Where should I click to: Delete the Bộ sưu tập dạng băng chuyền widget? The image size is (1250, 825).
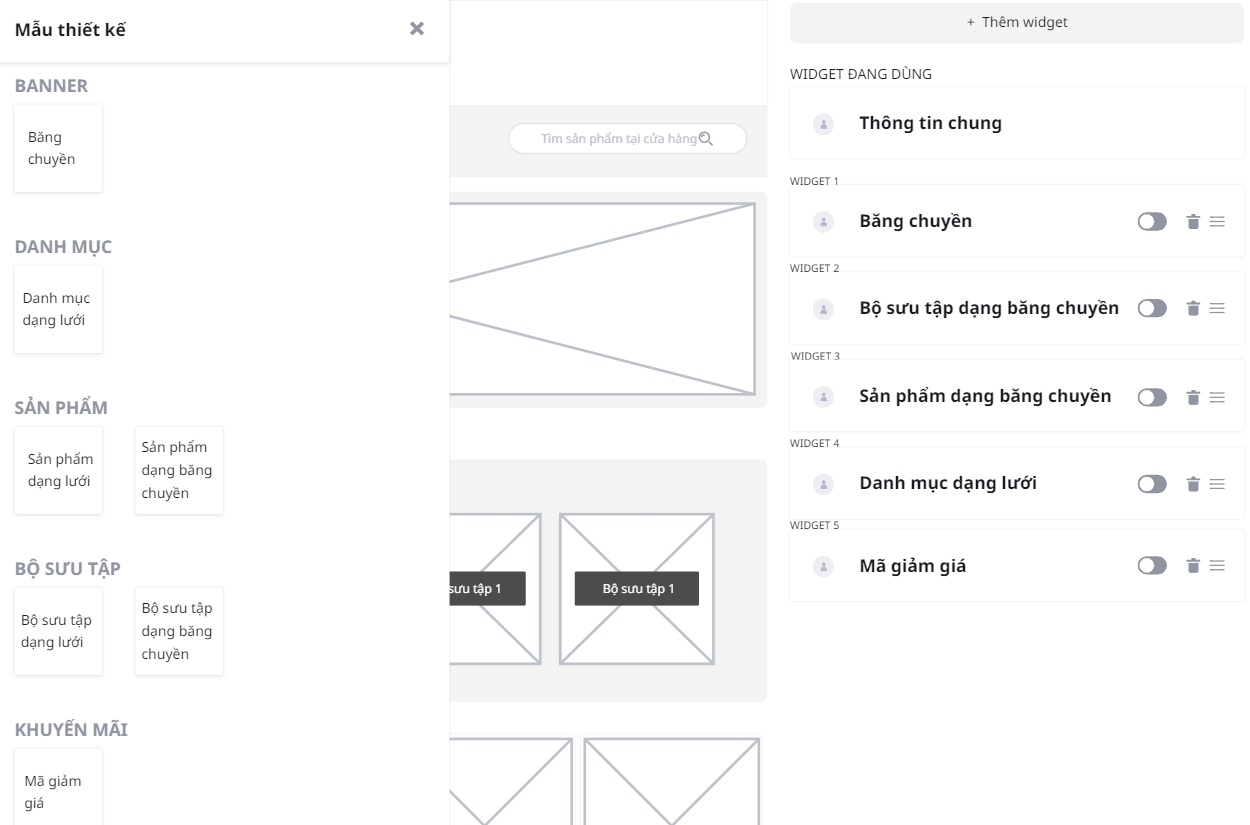click(x=1192, y=309)
